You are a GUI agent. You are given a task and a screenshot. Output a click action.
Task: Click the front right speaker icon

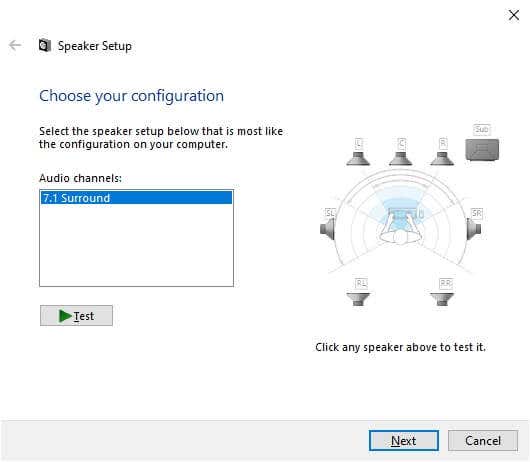point(442,159)
